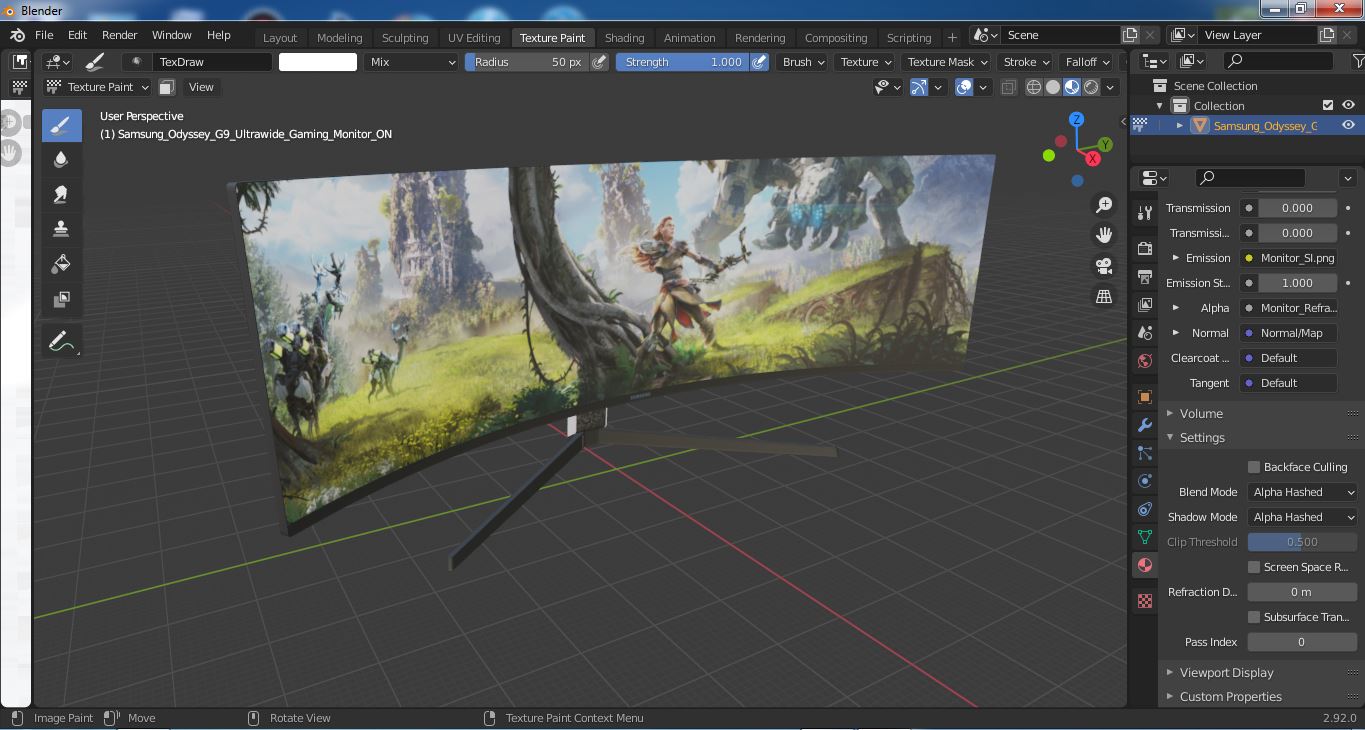Click the brush color white swatch
The image size is (1365, 730).
tap(318, 62)
